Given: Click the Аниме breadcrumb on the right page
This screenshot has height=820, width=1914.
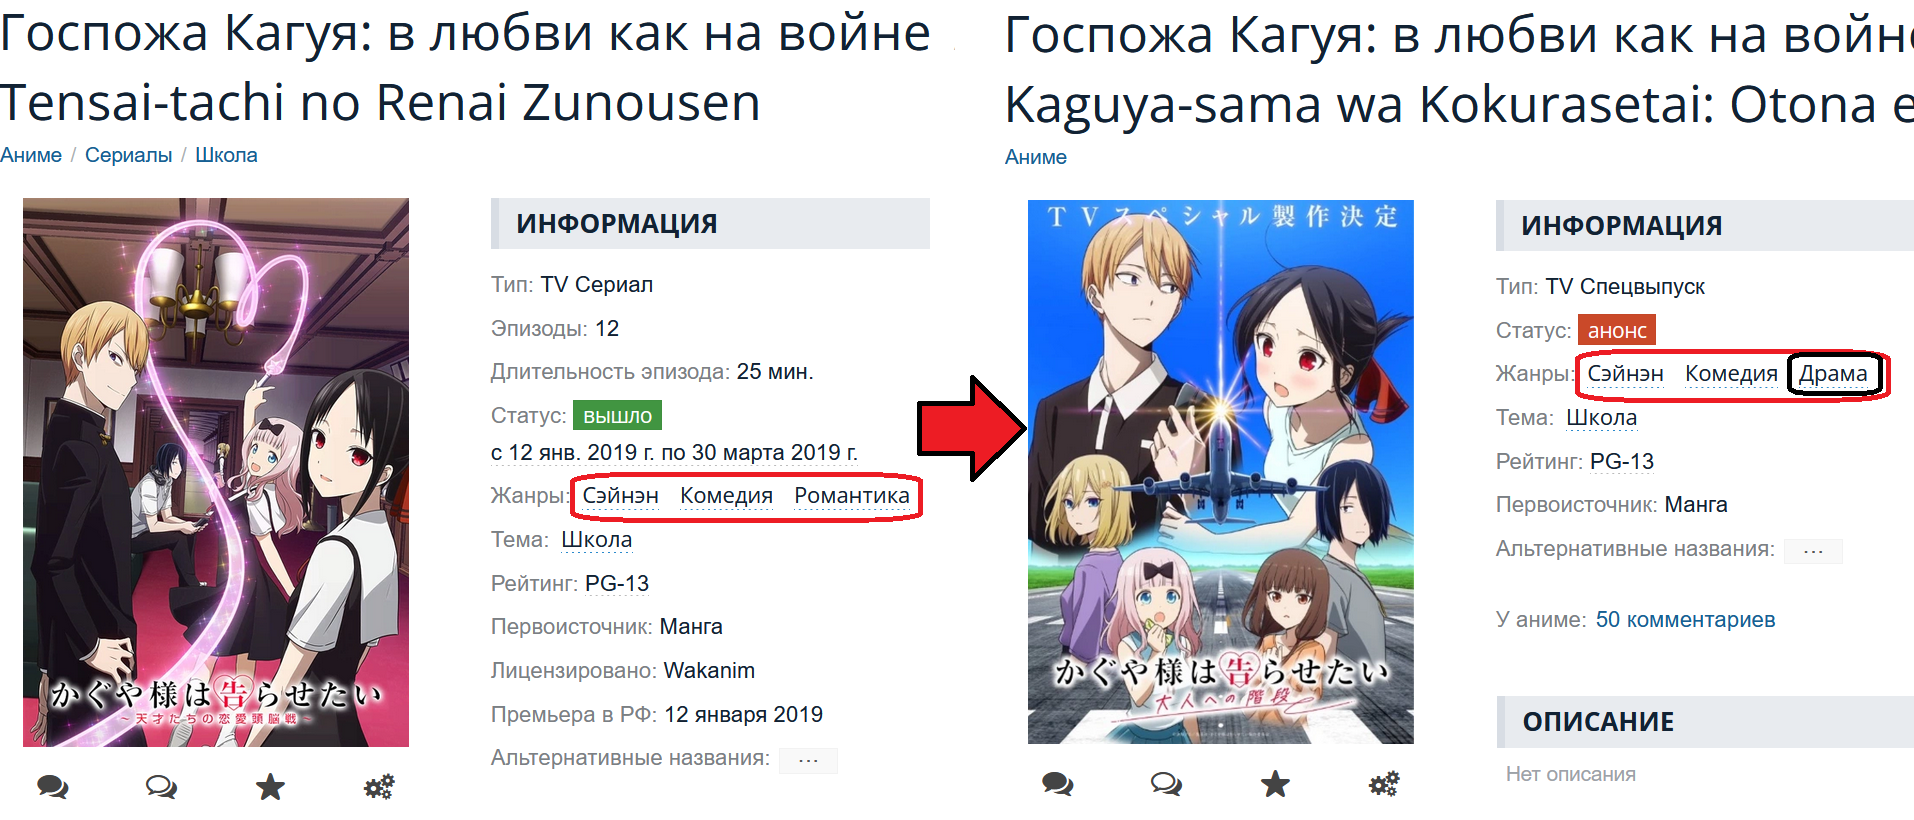Looking at the screenshot, I should 1036,157.
